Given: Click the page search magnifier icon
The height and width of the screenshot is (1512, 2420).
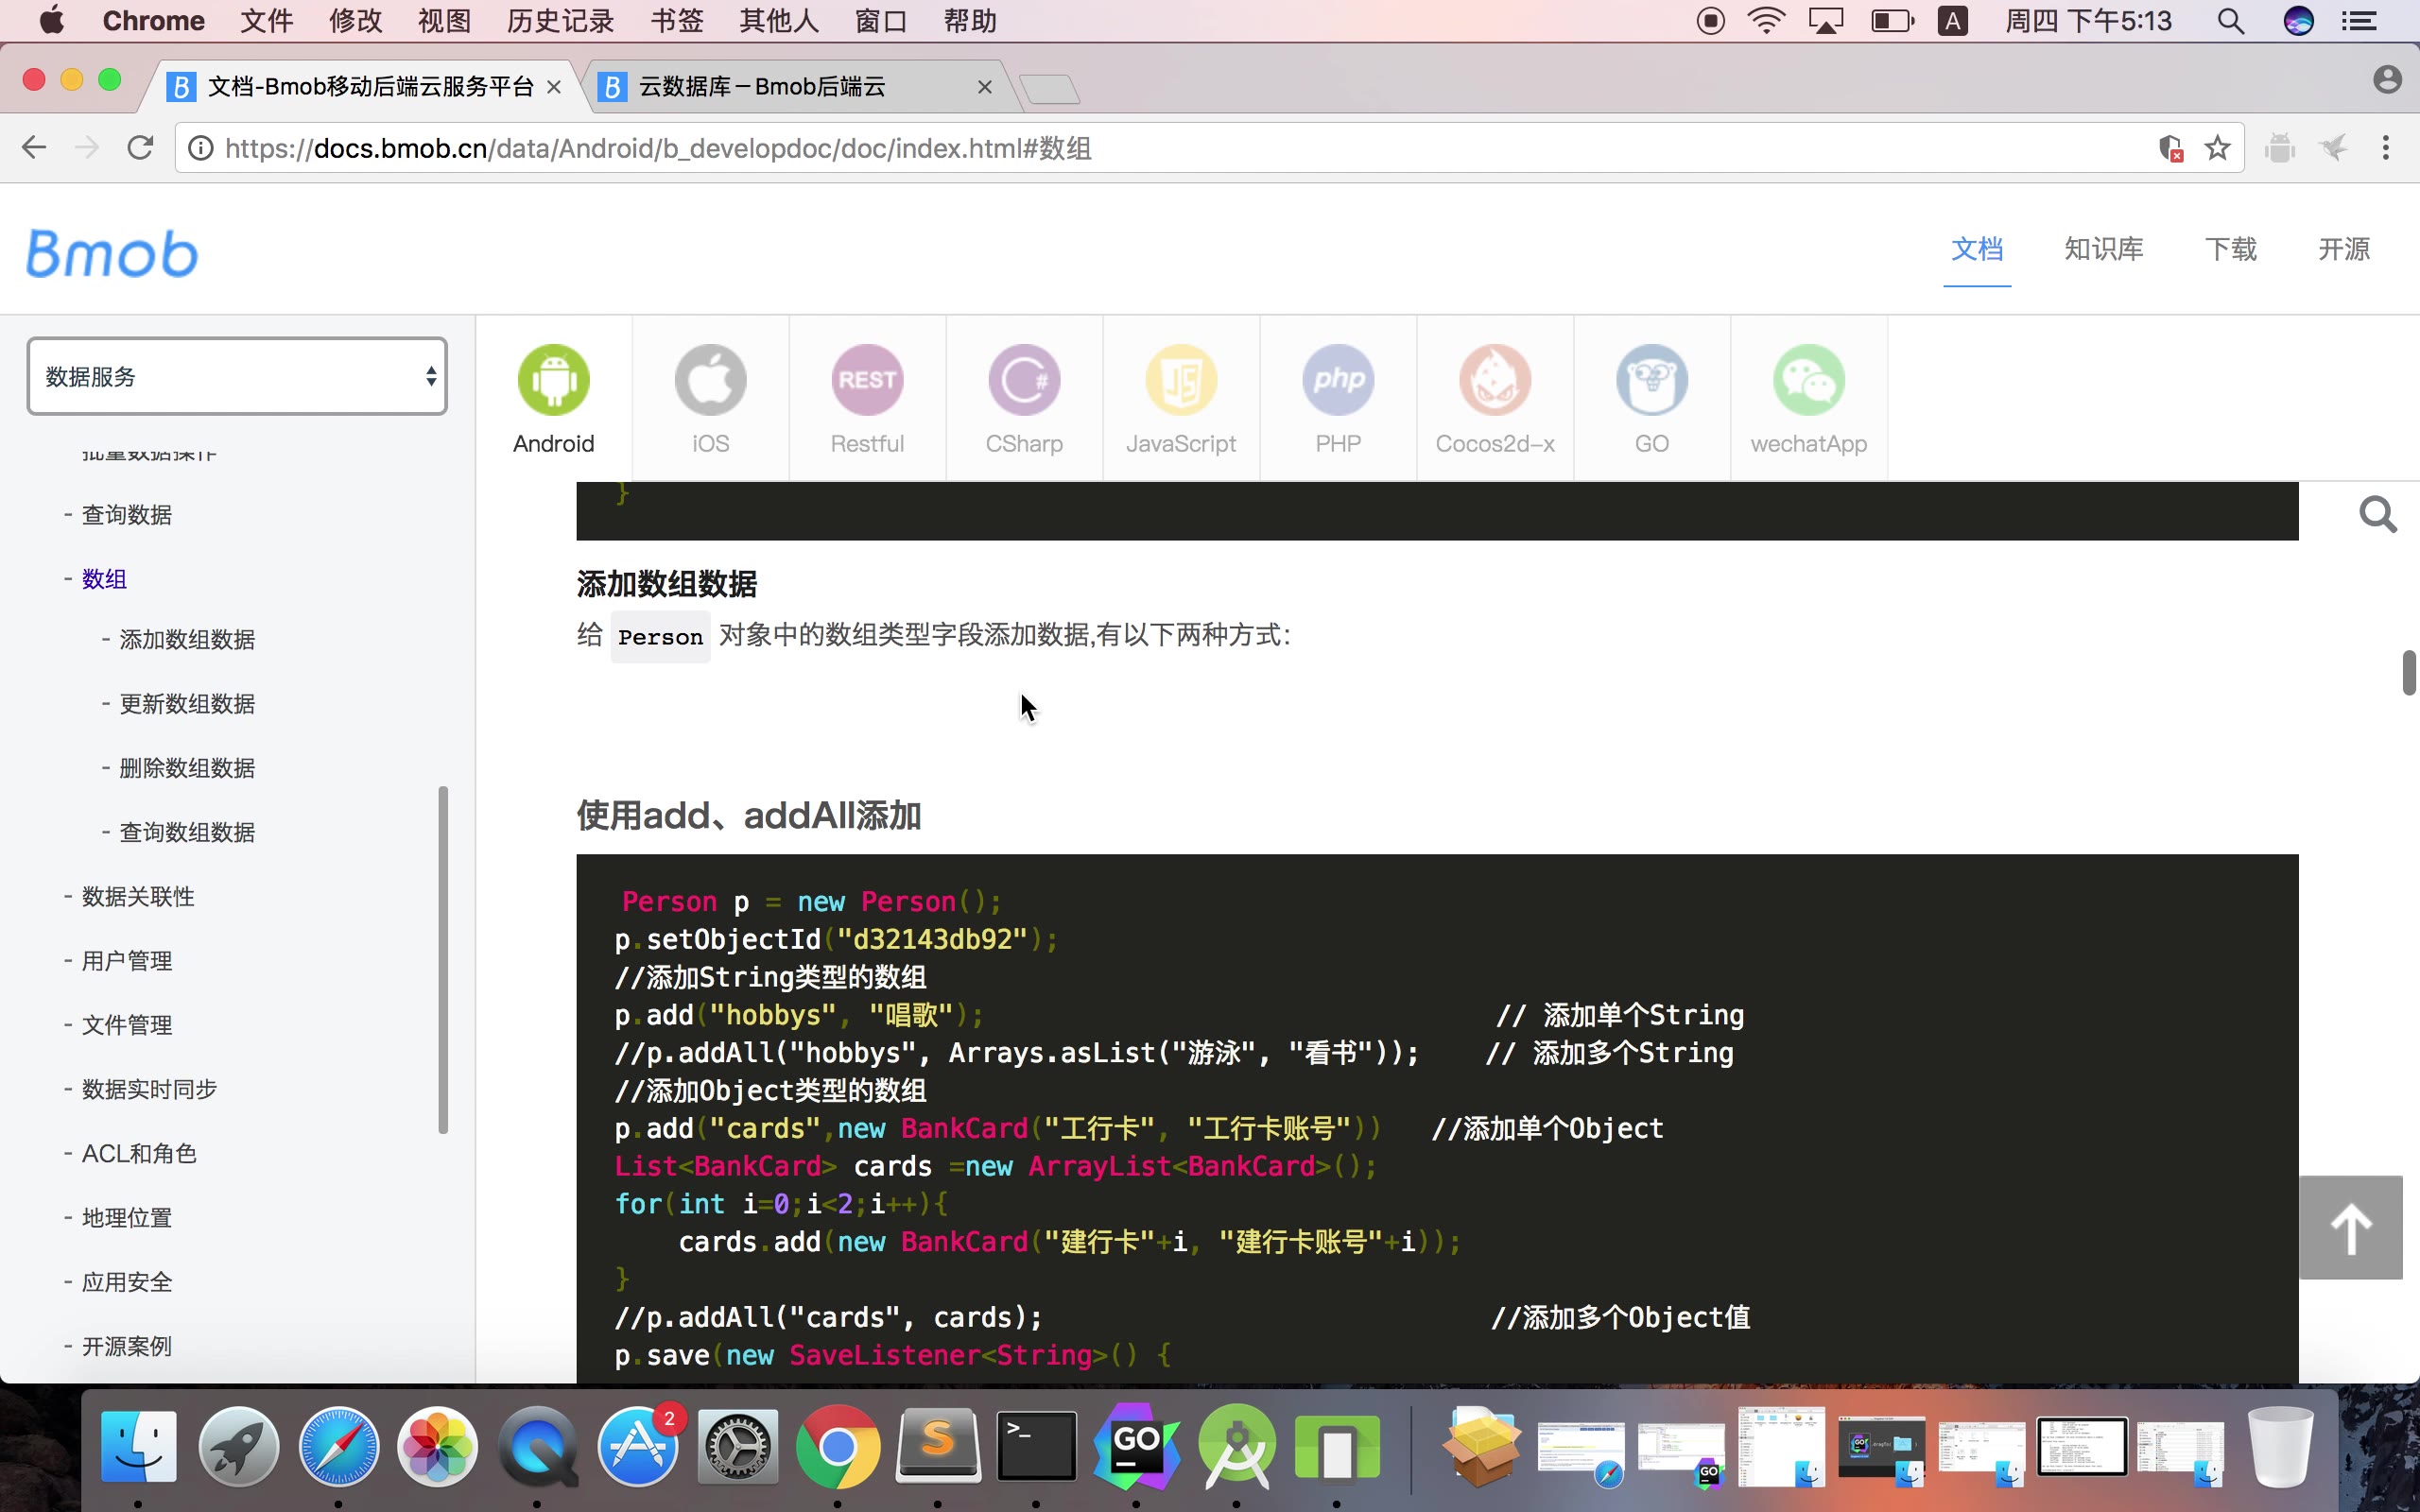Looking at the screenshot, I should coord(2378,515).
